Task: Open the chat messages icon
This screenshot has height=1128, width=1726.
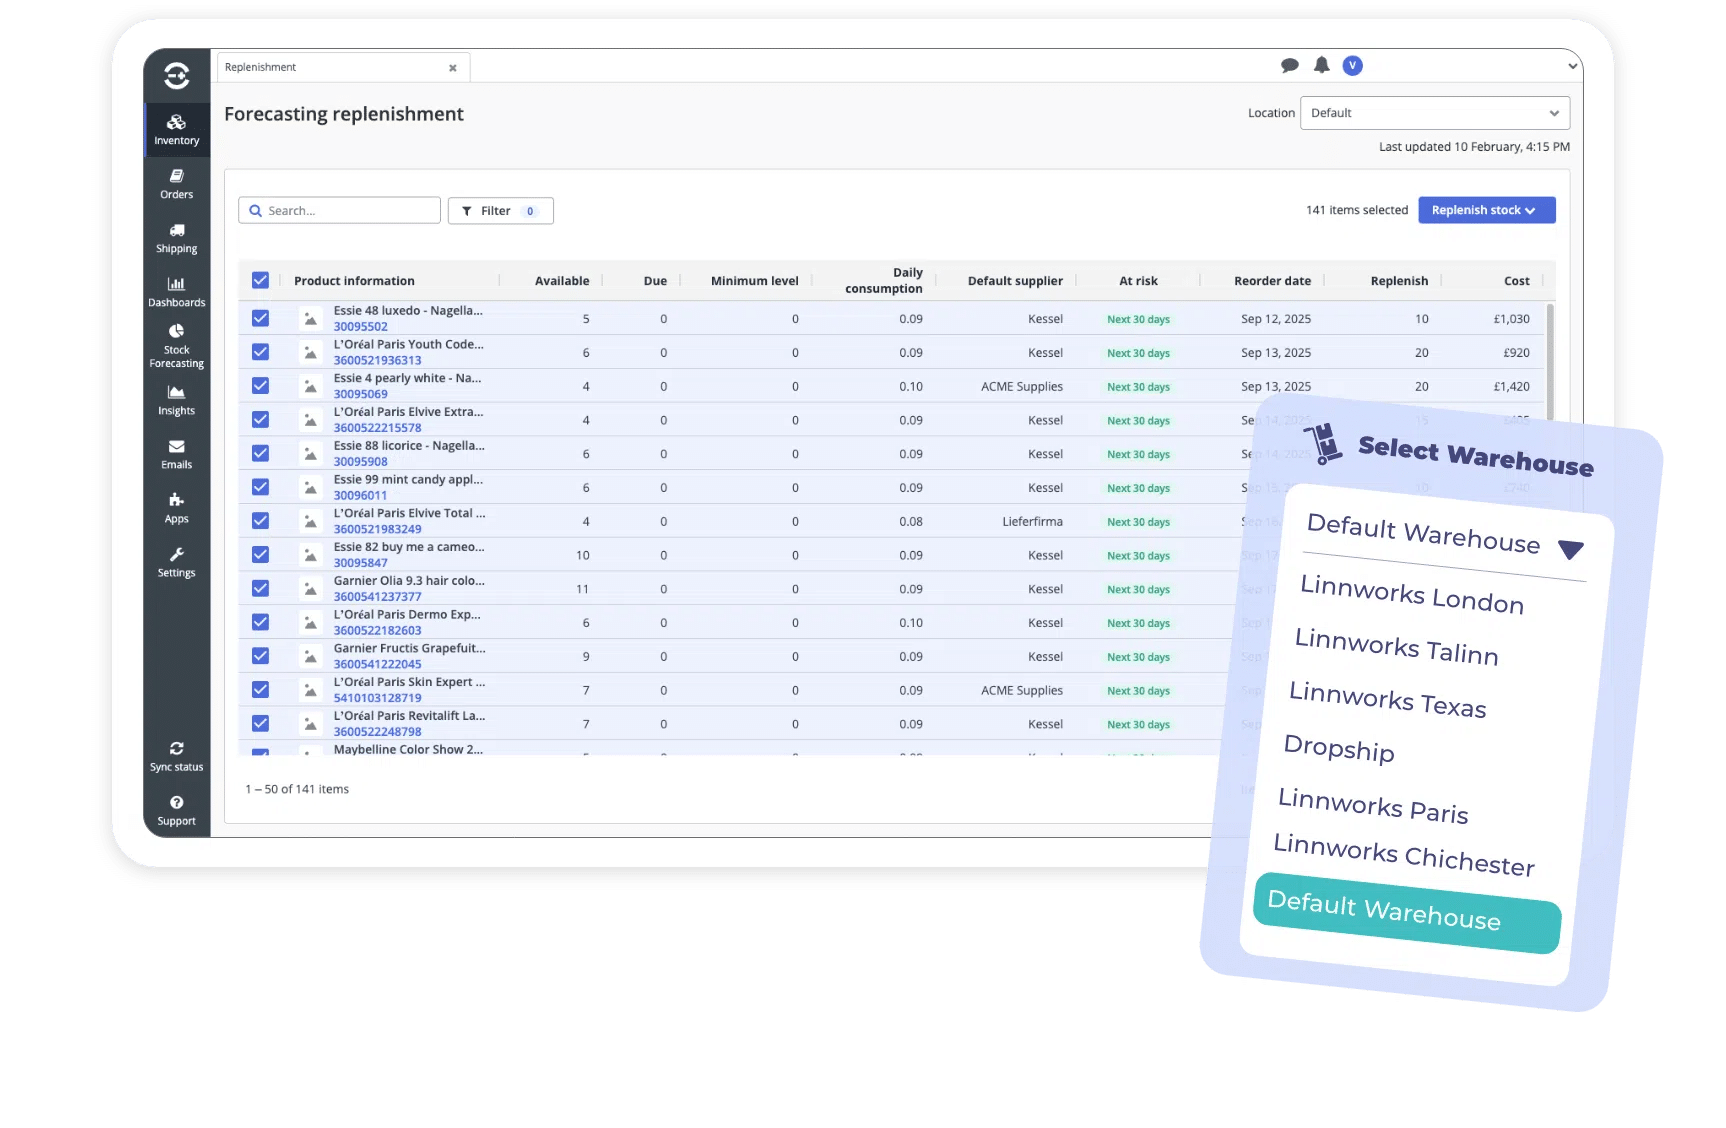Action: (1289, 66)
